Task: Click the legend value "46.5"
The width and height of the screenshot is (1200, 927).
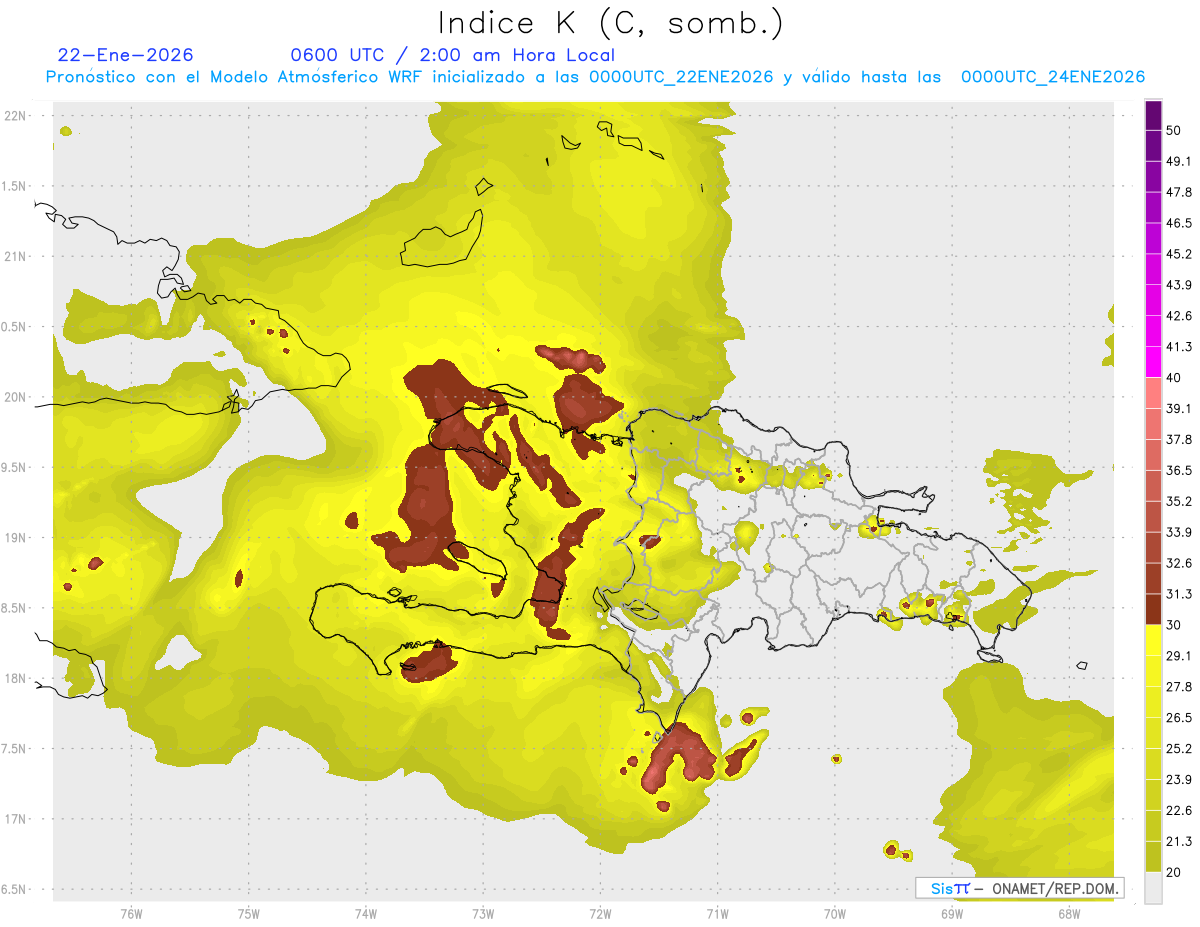Action: pyautogui.click(x=1179, y=223)
